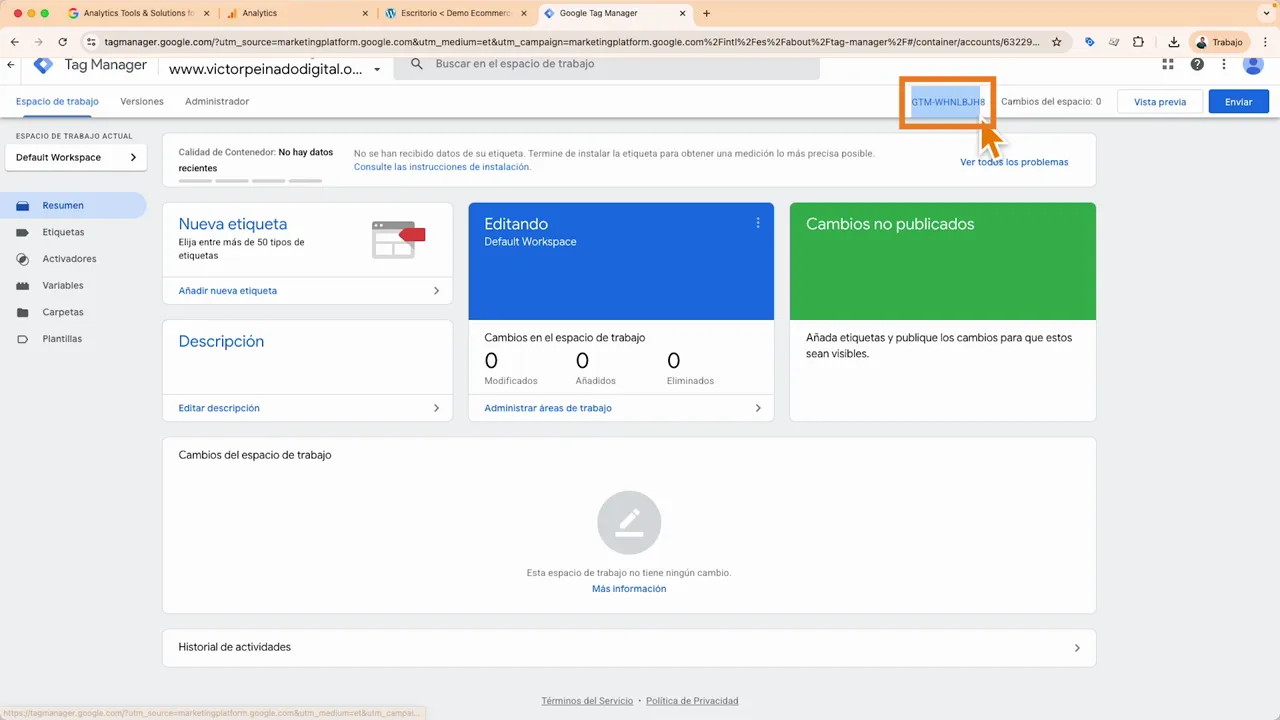Open Ver todos los problemas link

(1014, 161)
